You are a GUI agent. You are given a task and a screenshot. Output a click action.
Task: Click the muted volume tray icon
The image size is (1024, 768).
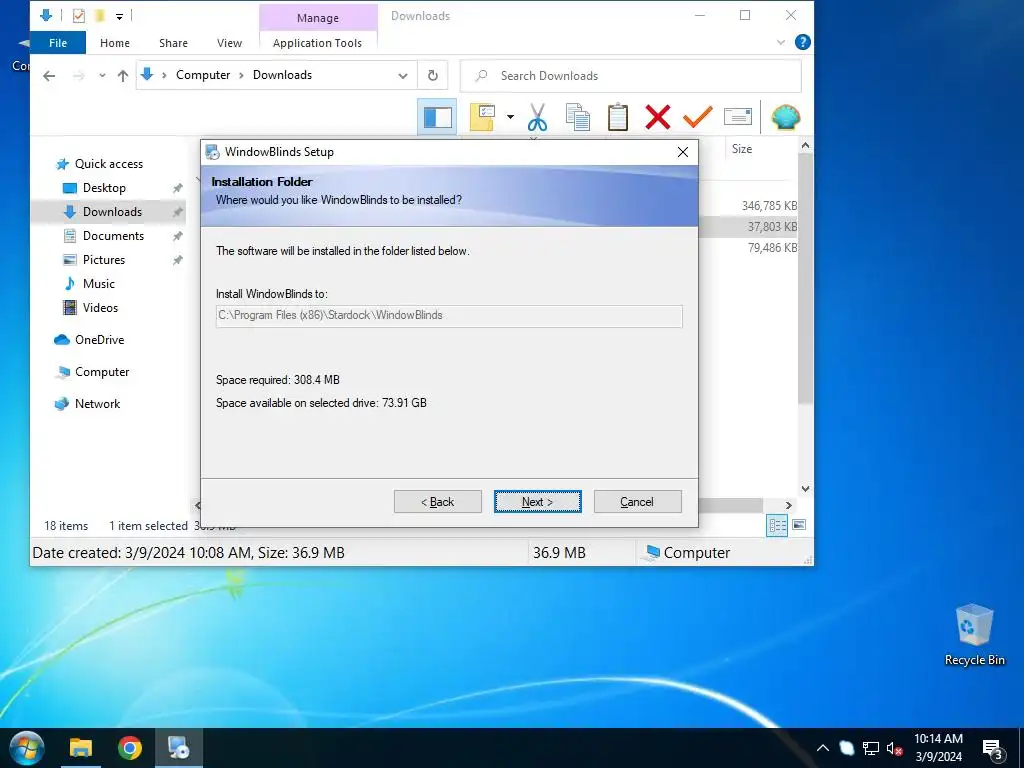894,749
